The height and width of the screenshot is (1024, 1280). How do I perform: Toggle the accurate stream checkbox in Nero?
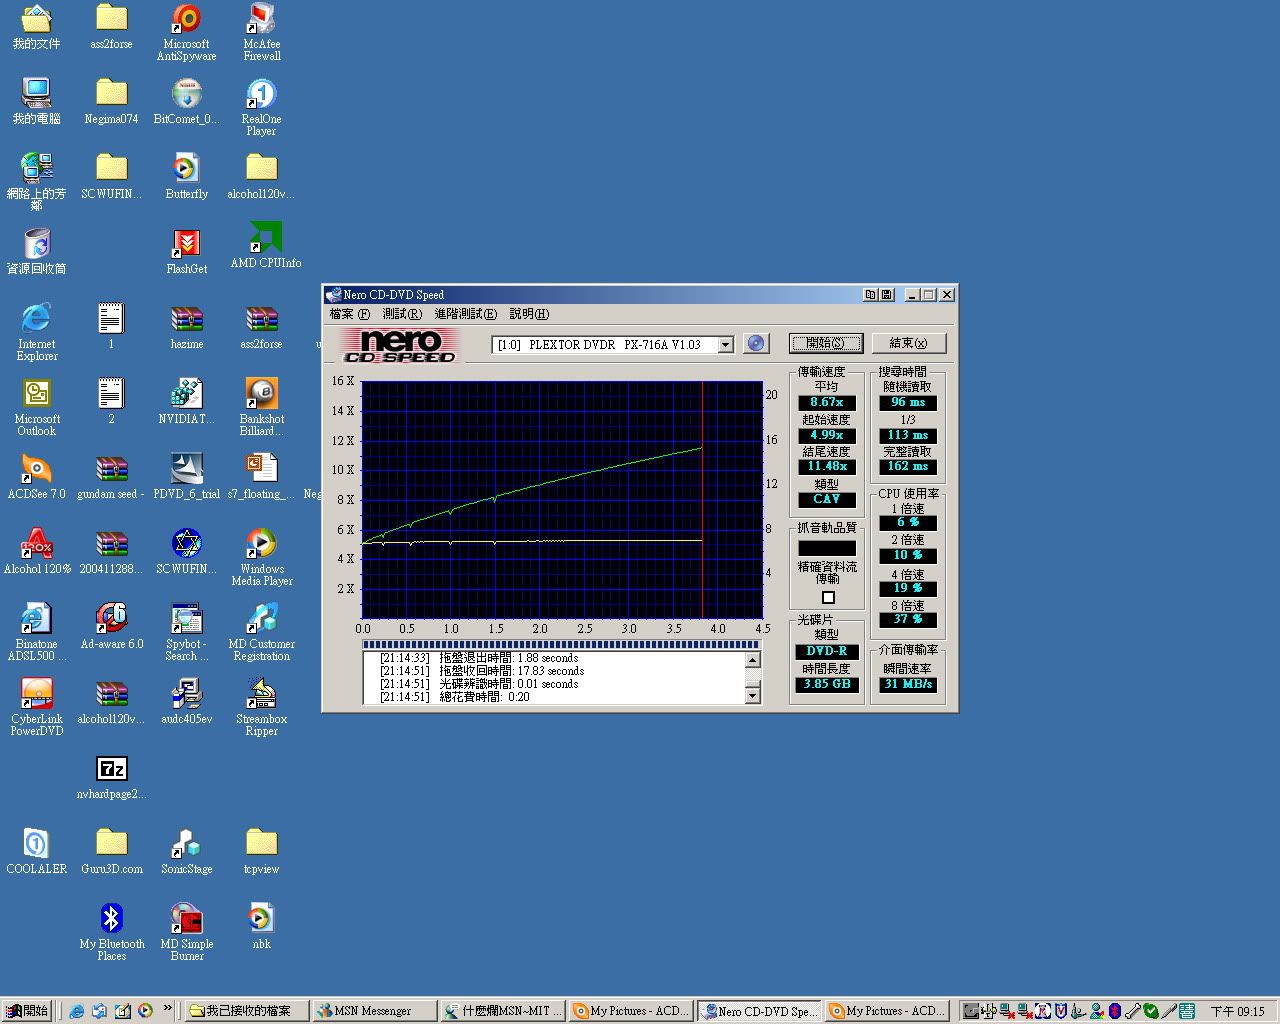[x=828, y=598]
